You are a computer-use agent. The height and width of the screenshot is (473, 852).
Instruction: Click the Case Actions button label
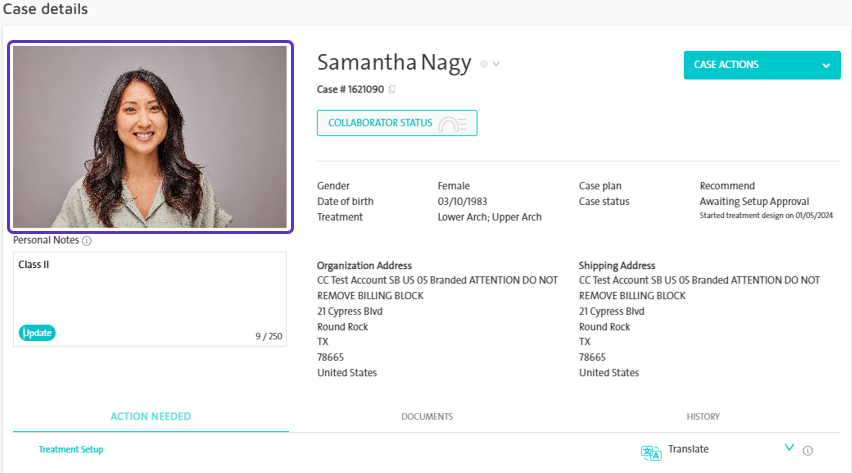pyautogui.click(x=726, y=65)
